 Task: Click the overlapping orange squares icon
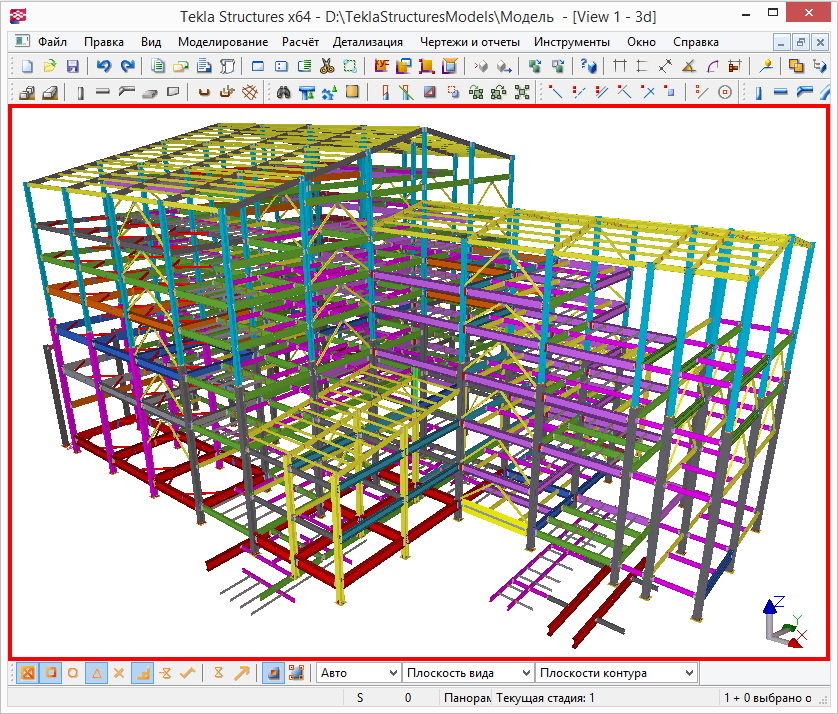tap(796, 66)
